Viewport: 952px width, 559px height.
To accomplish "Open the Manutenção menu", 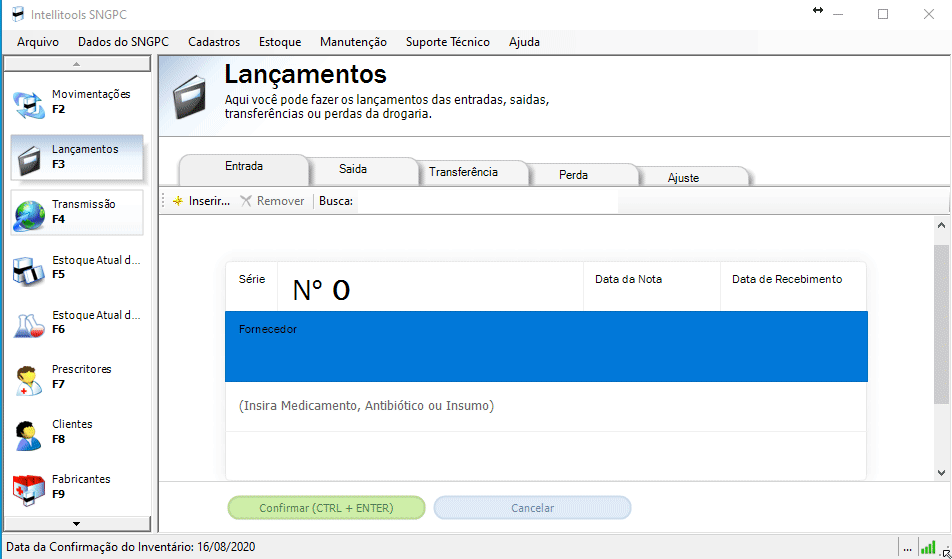I will point(353,42).
